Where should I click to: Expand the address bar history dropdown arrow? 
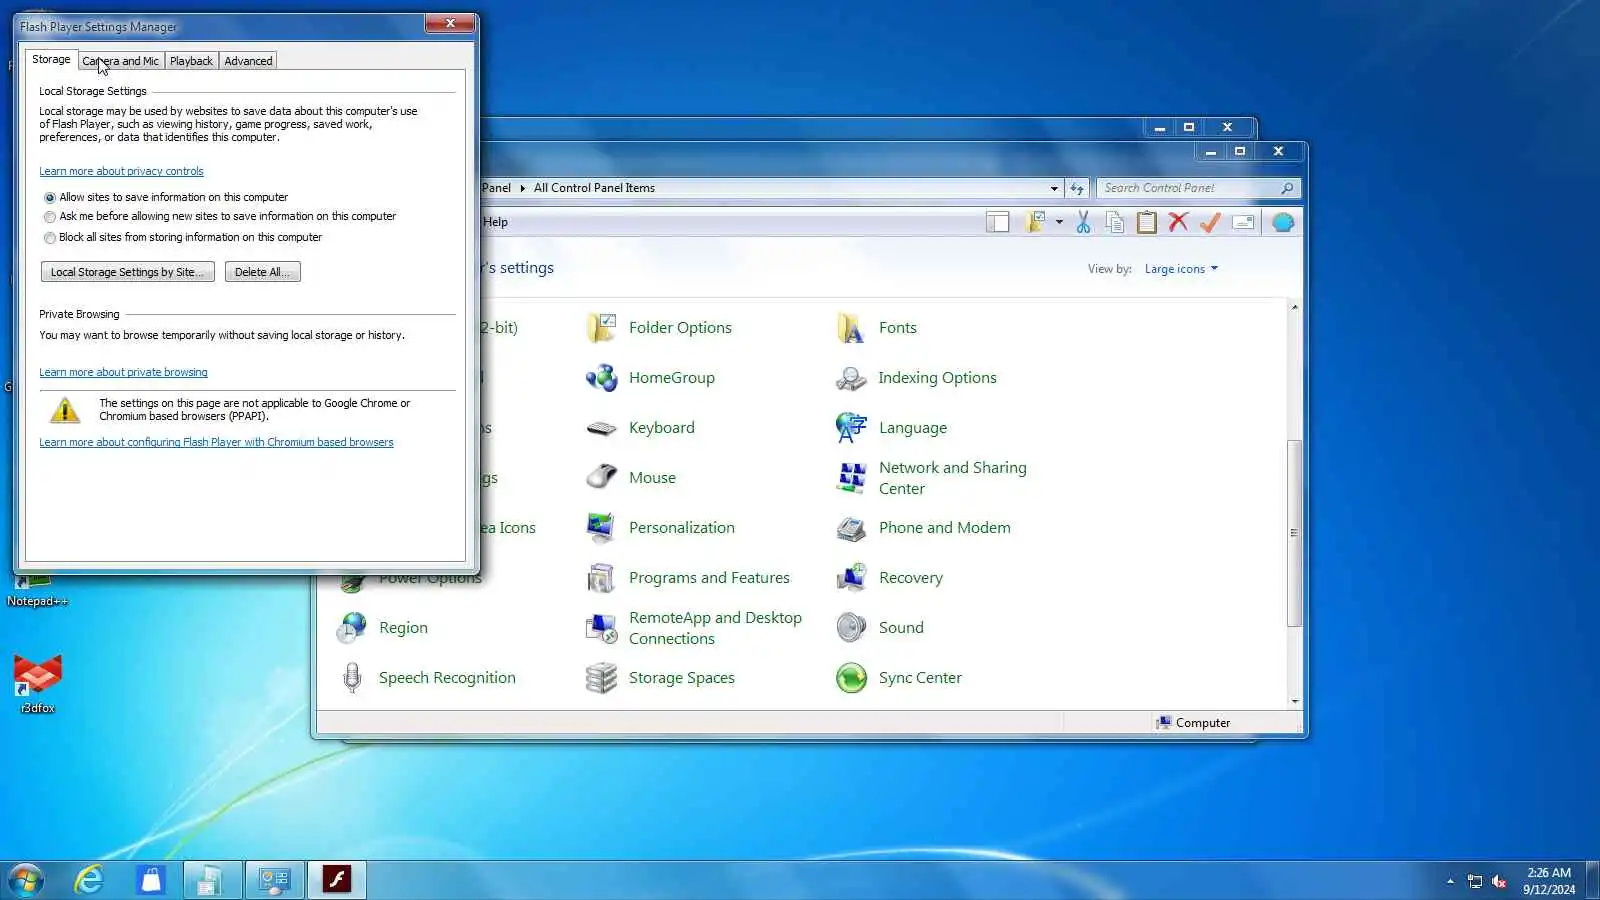point(1054,188)
